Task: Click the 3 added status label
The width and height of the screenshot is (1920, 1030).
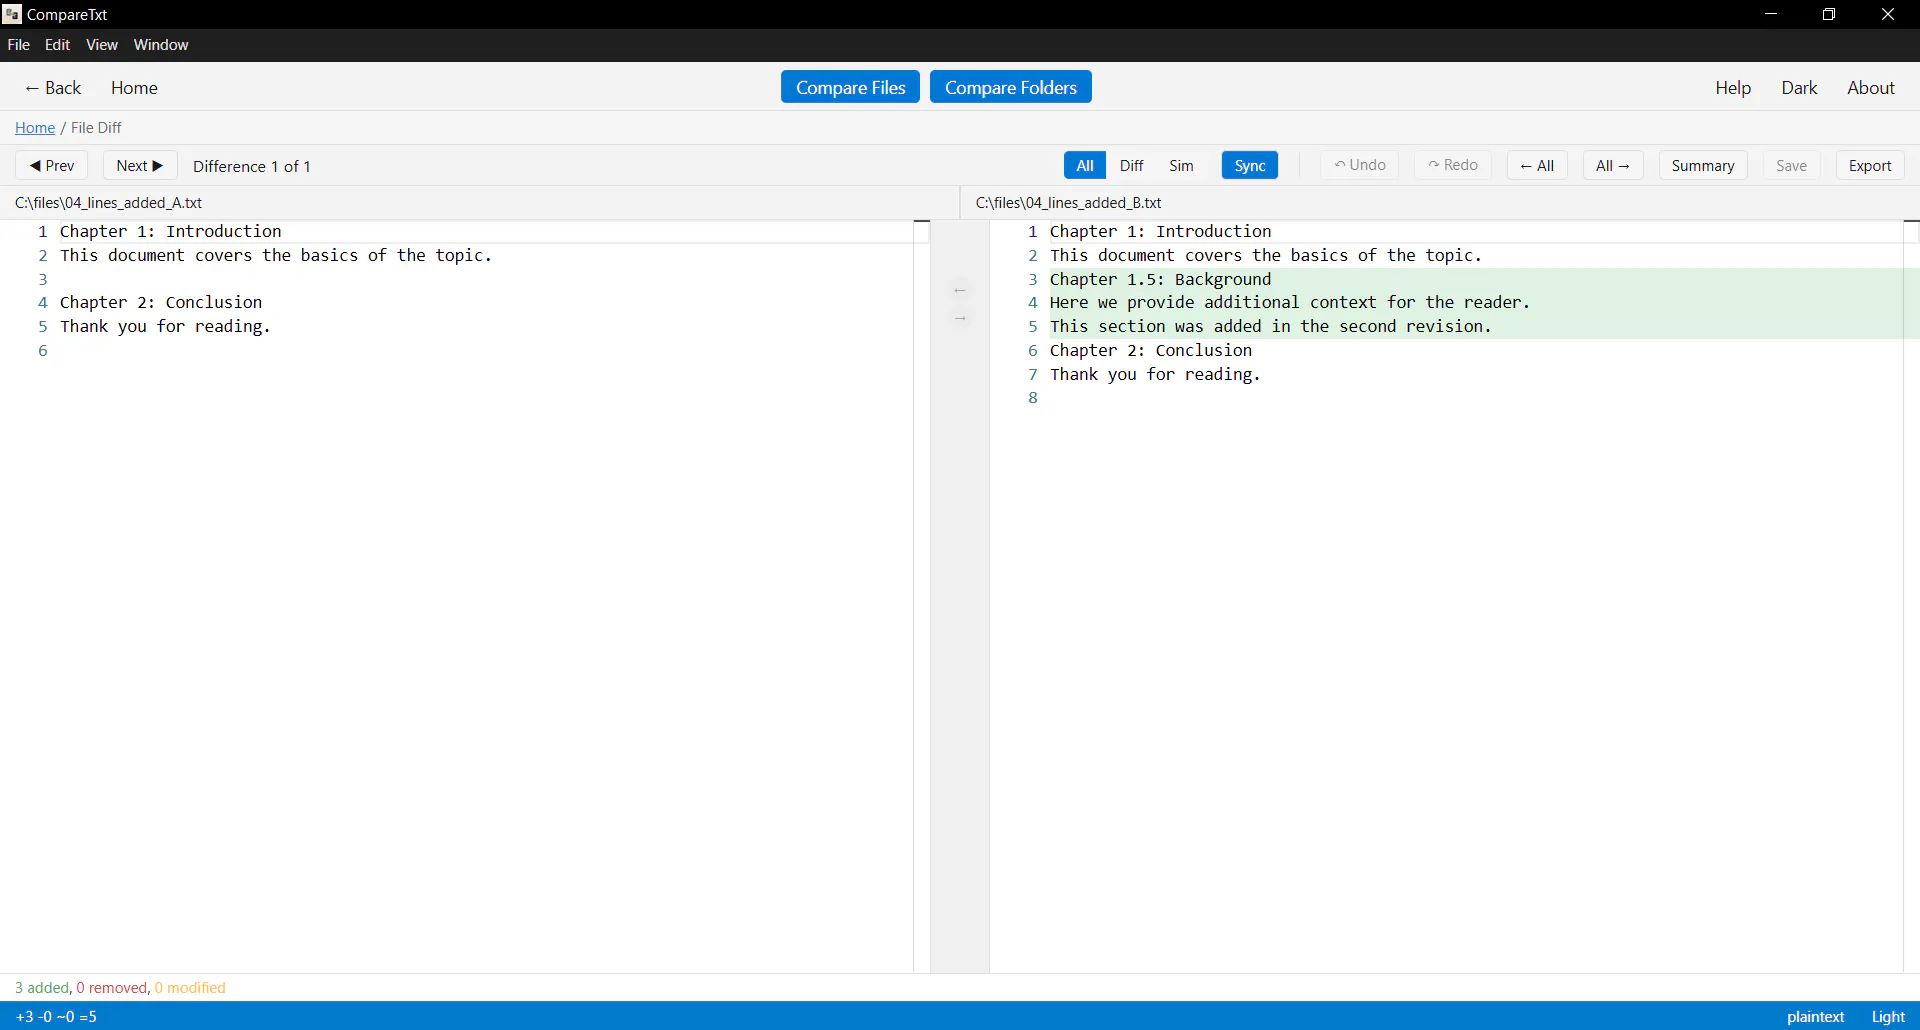Action: (42, 988)
